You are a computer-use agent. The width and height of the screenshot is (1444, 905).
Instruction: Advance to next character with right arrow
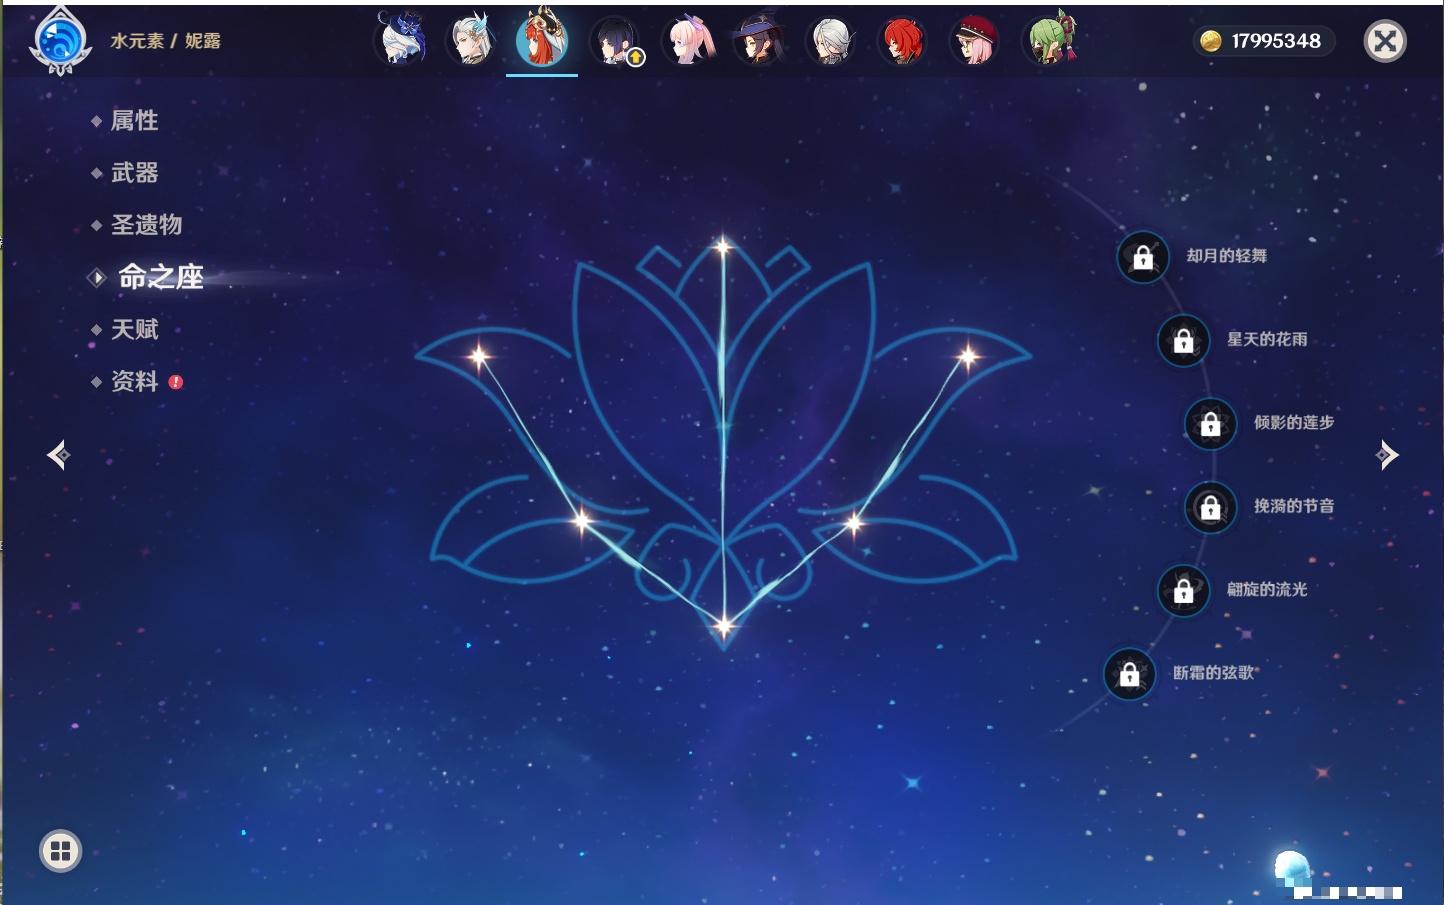click(1387, 455)
